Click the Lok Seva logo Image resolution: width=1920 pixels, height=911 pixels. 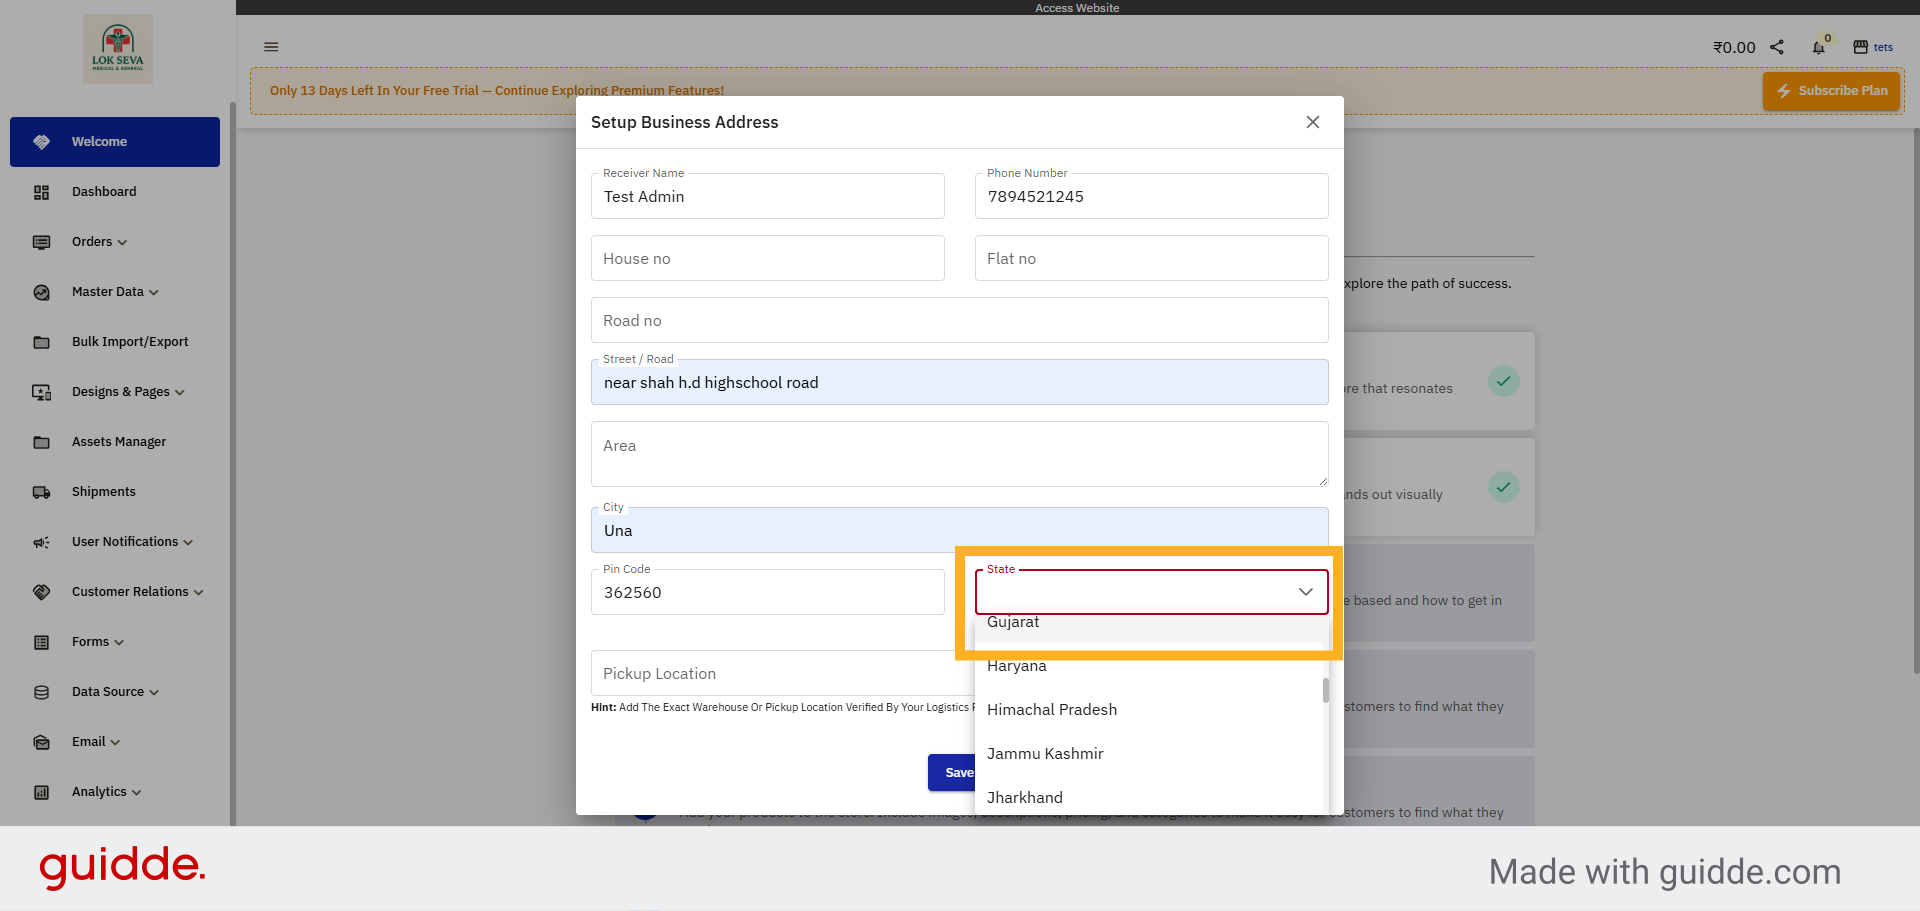[x=118, y=48]
